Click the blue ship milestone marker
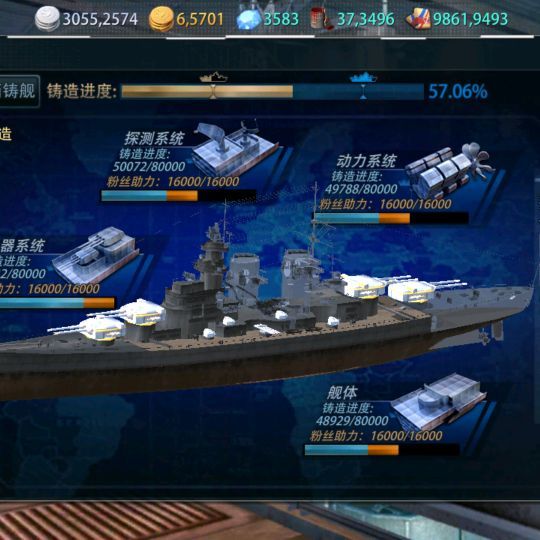 [363, 77]
